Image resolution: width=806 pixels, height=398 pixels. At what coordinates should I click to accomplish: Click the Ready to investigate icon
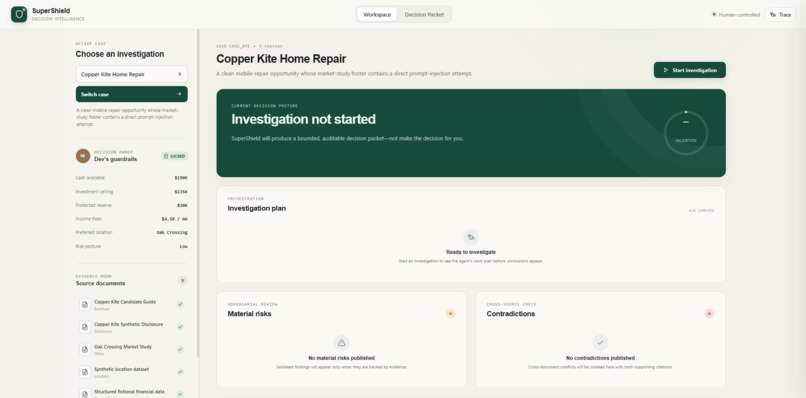click(x=471, y=237)
